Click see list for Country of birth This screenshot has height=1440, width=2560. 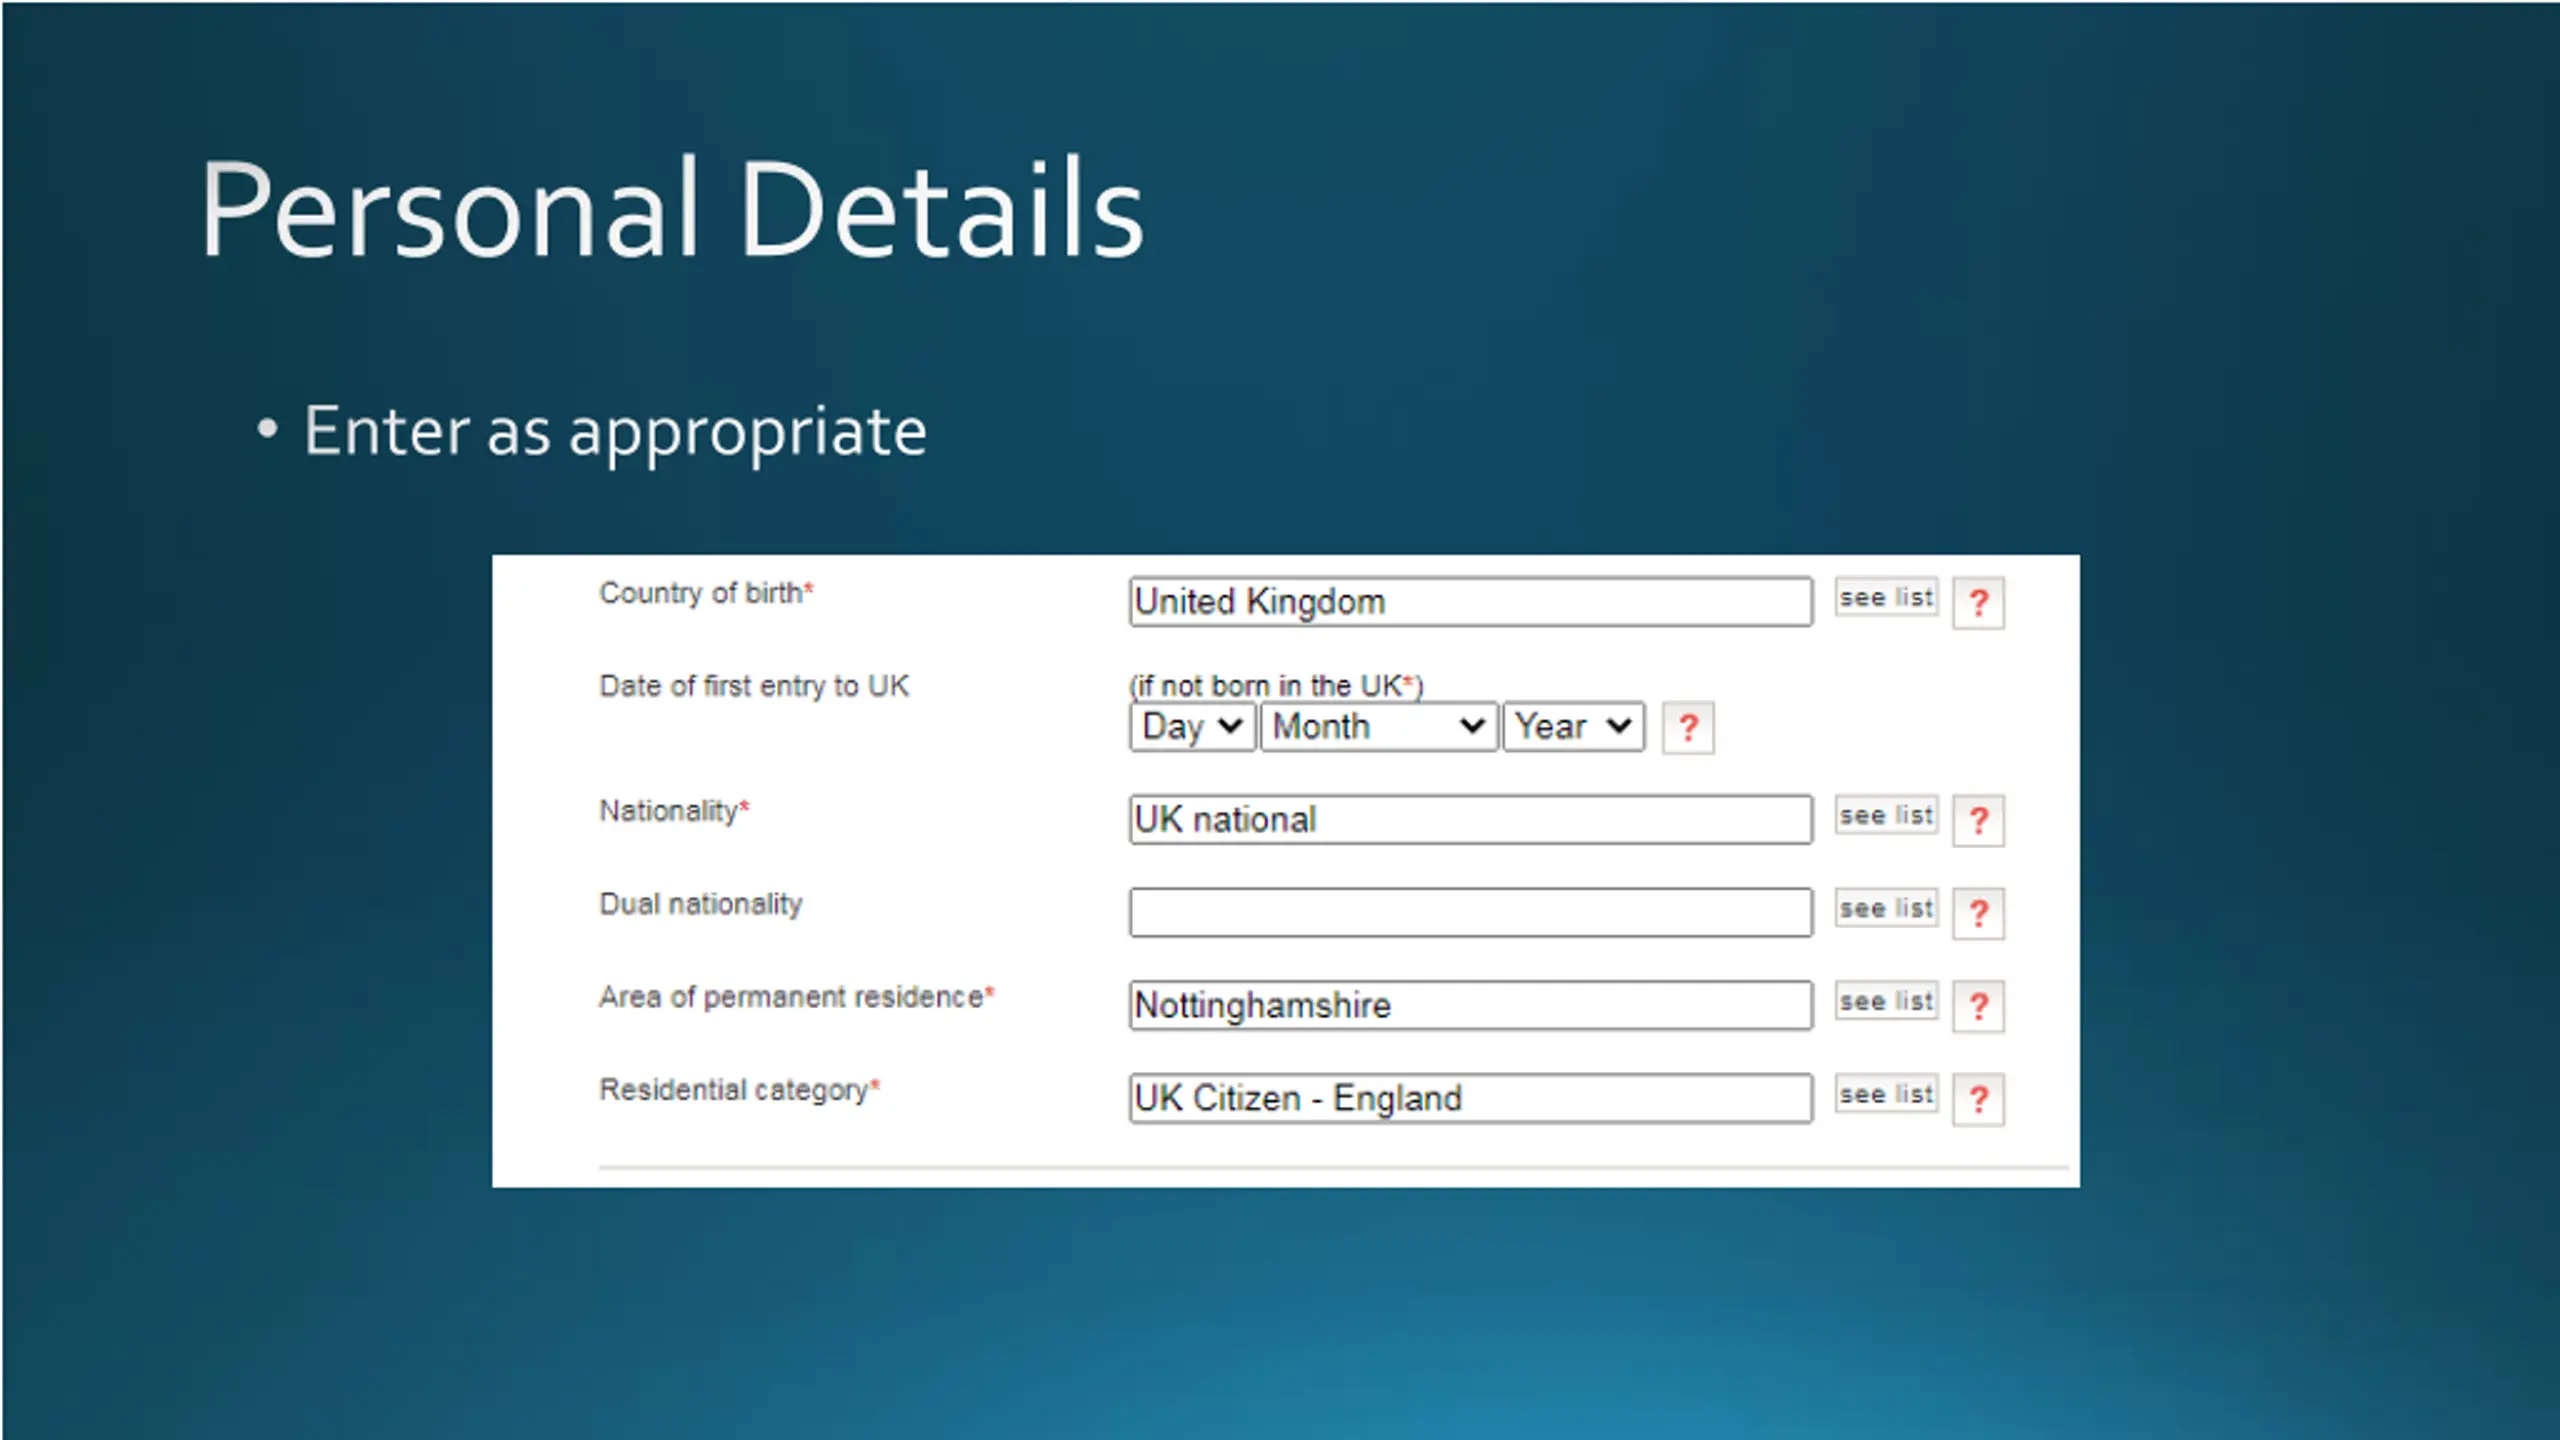pyautogui.click(x=1886, y=597)
